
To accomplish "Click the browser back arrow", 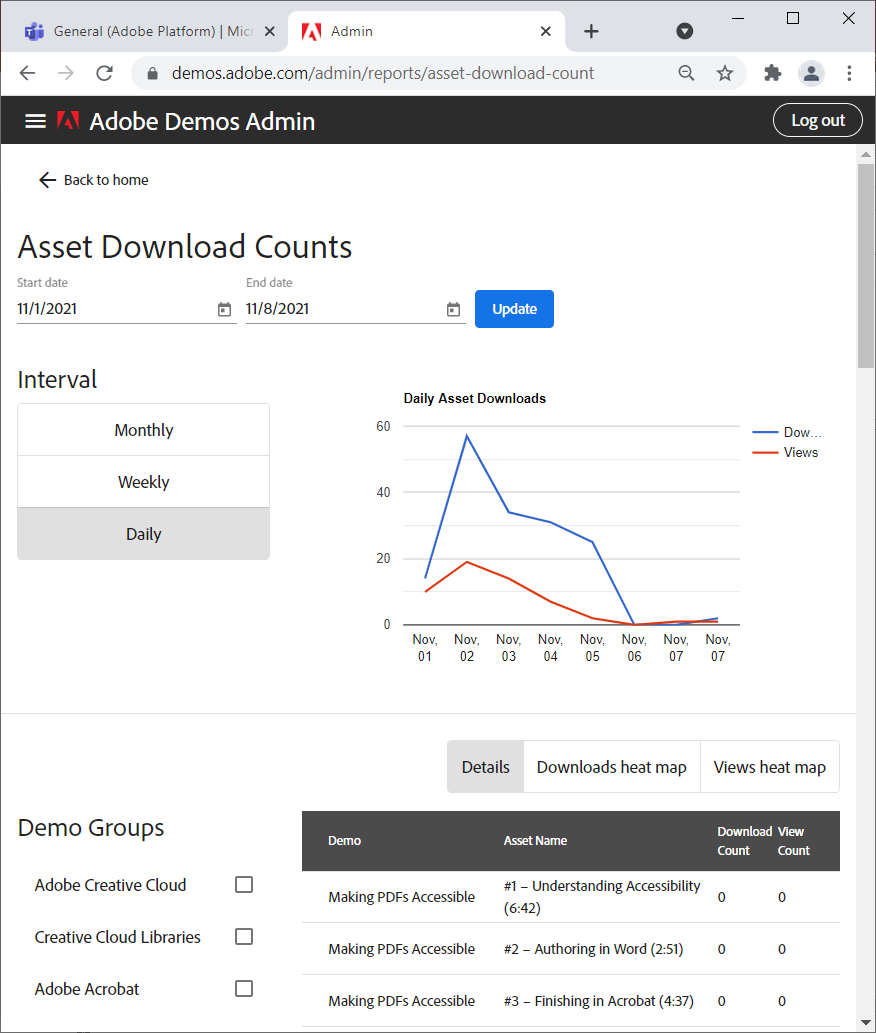I will tap(28, 73).
